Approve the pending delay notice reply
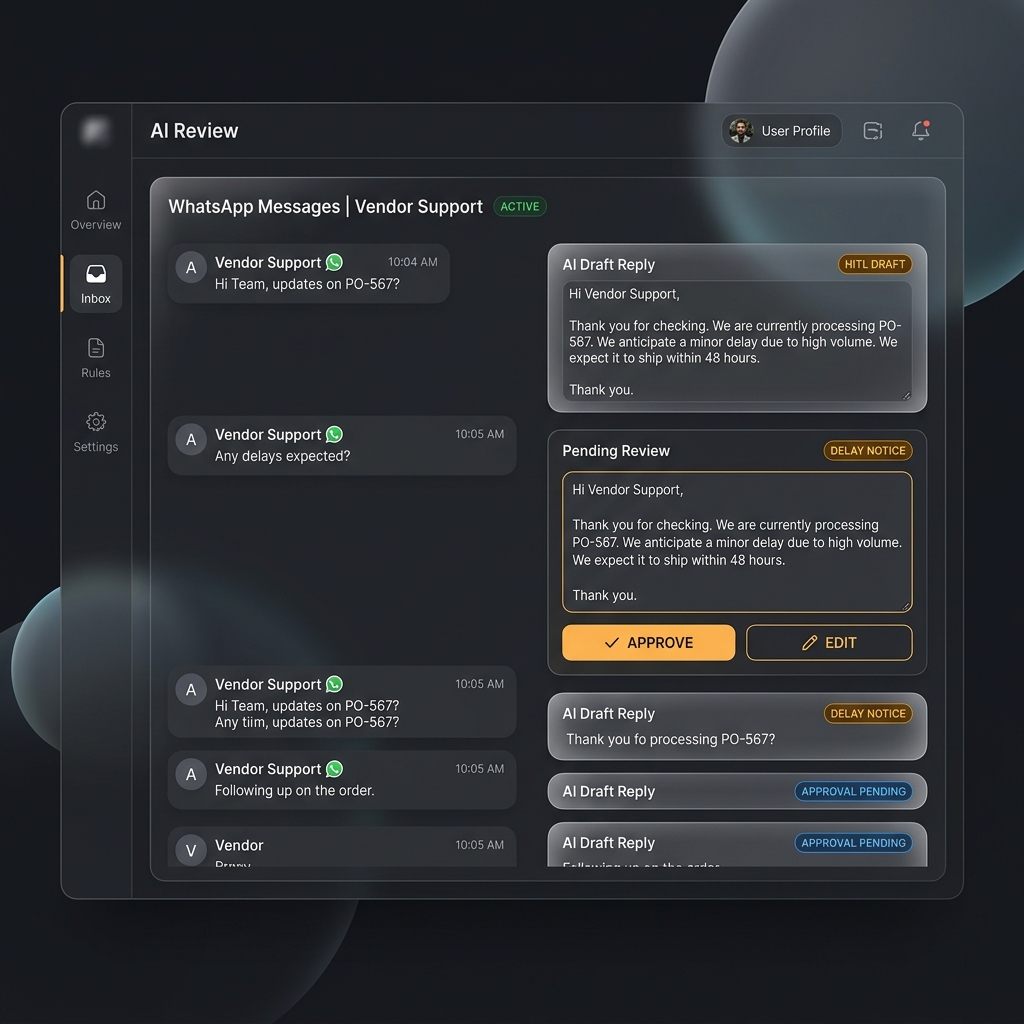This screenshot has height=1024, width=1024. coord(648,643)
